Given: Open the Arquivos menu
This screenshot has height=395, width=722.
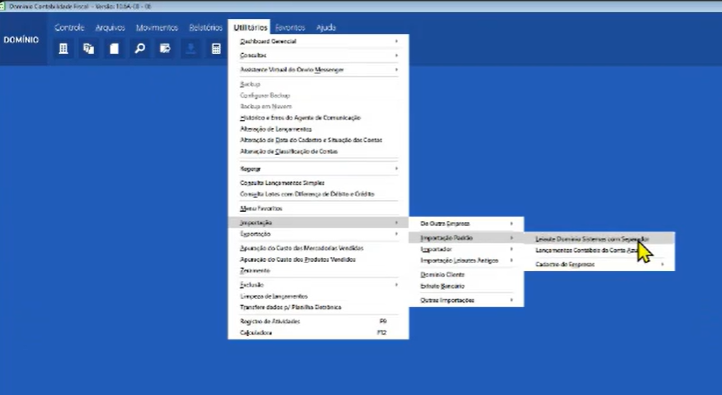Looking at the screenshot, I should pos(110,28).
